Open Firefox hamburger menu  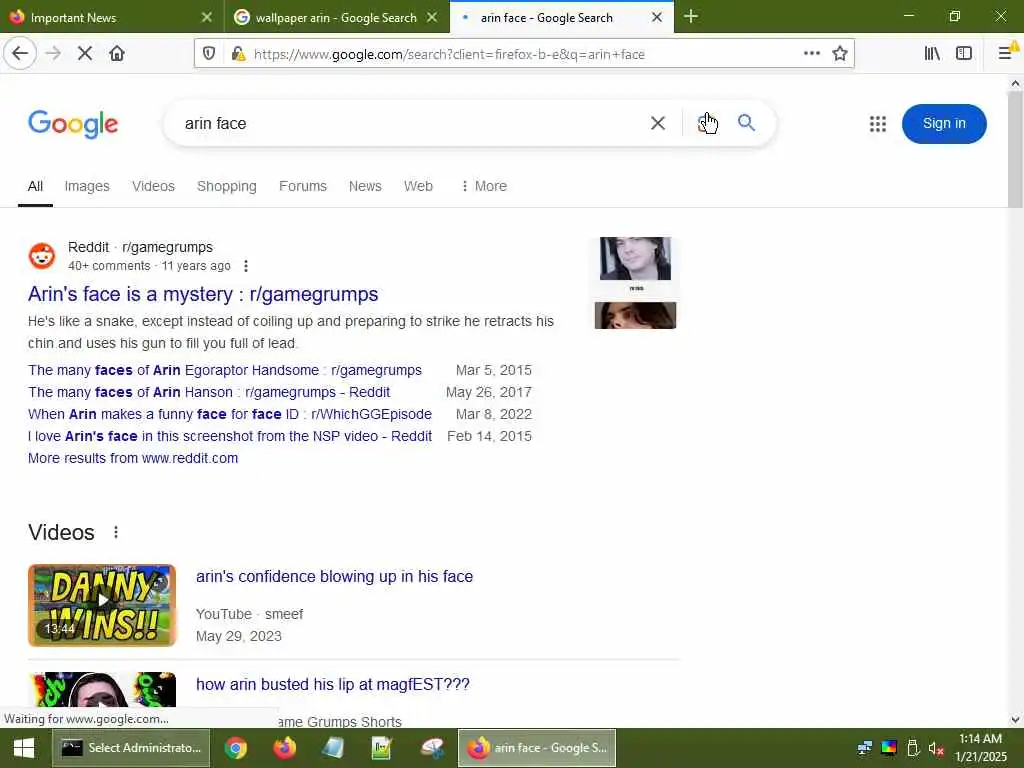pos(1006,54)
